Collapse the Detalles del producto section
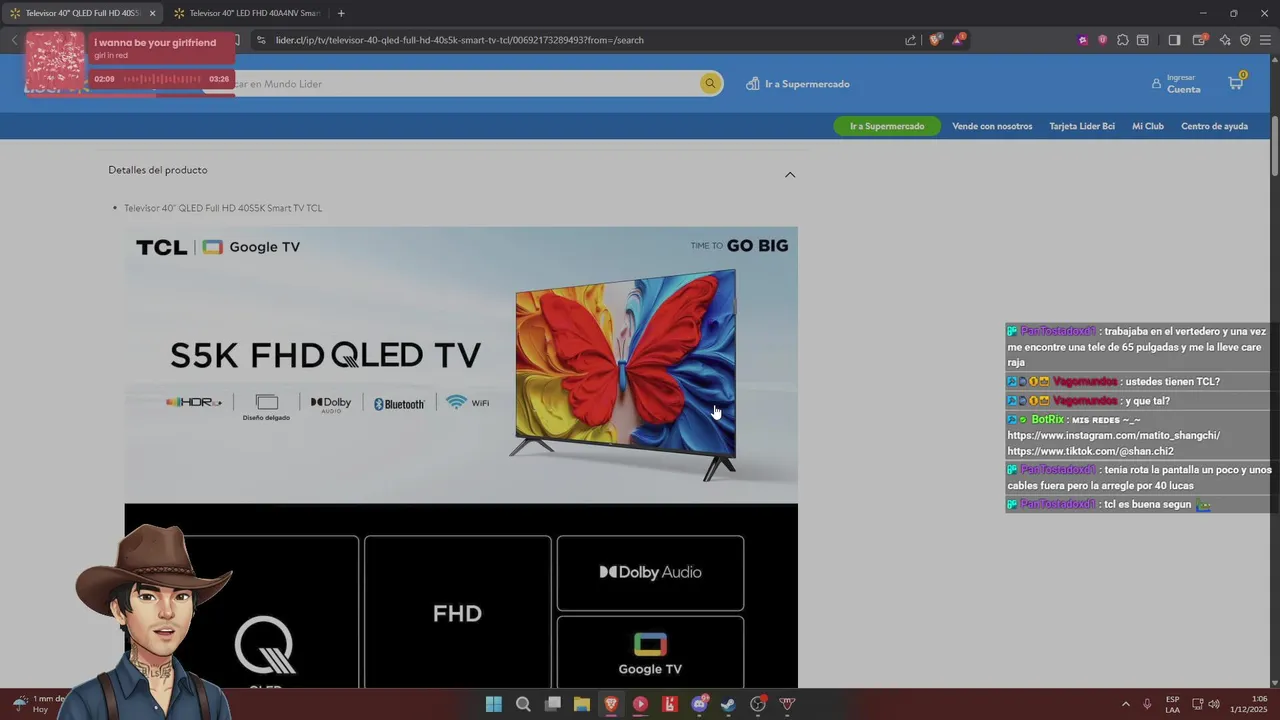Screen dimensions: 1280x720 tap(790, 174)
